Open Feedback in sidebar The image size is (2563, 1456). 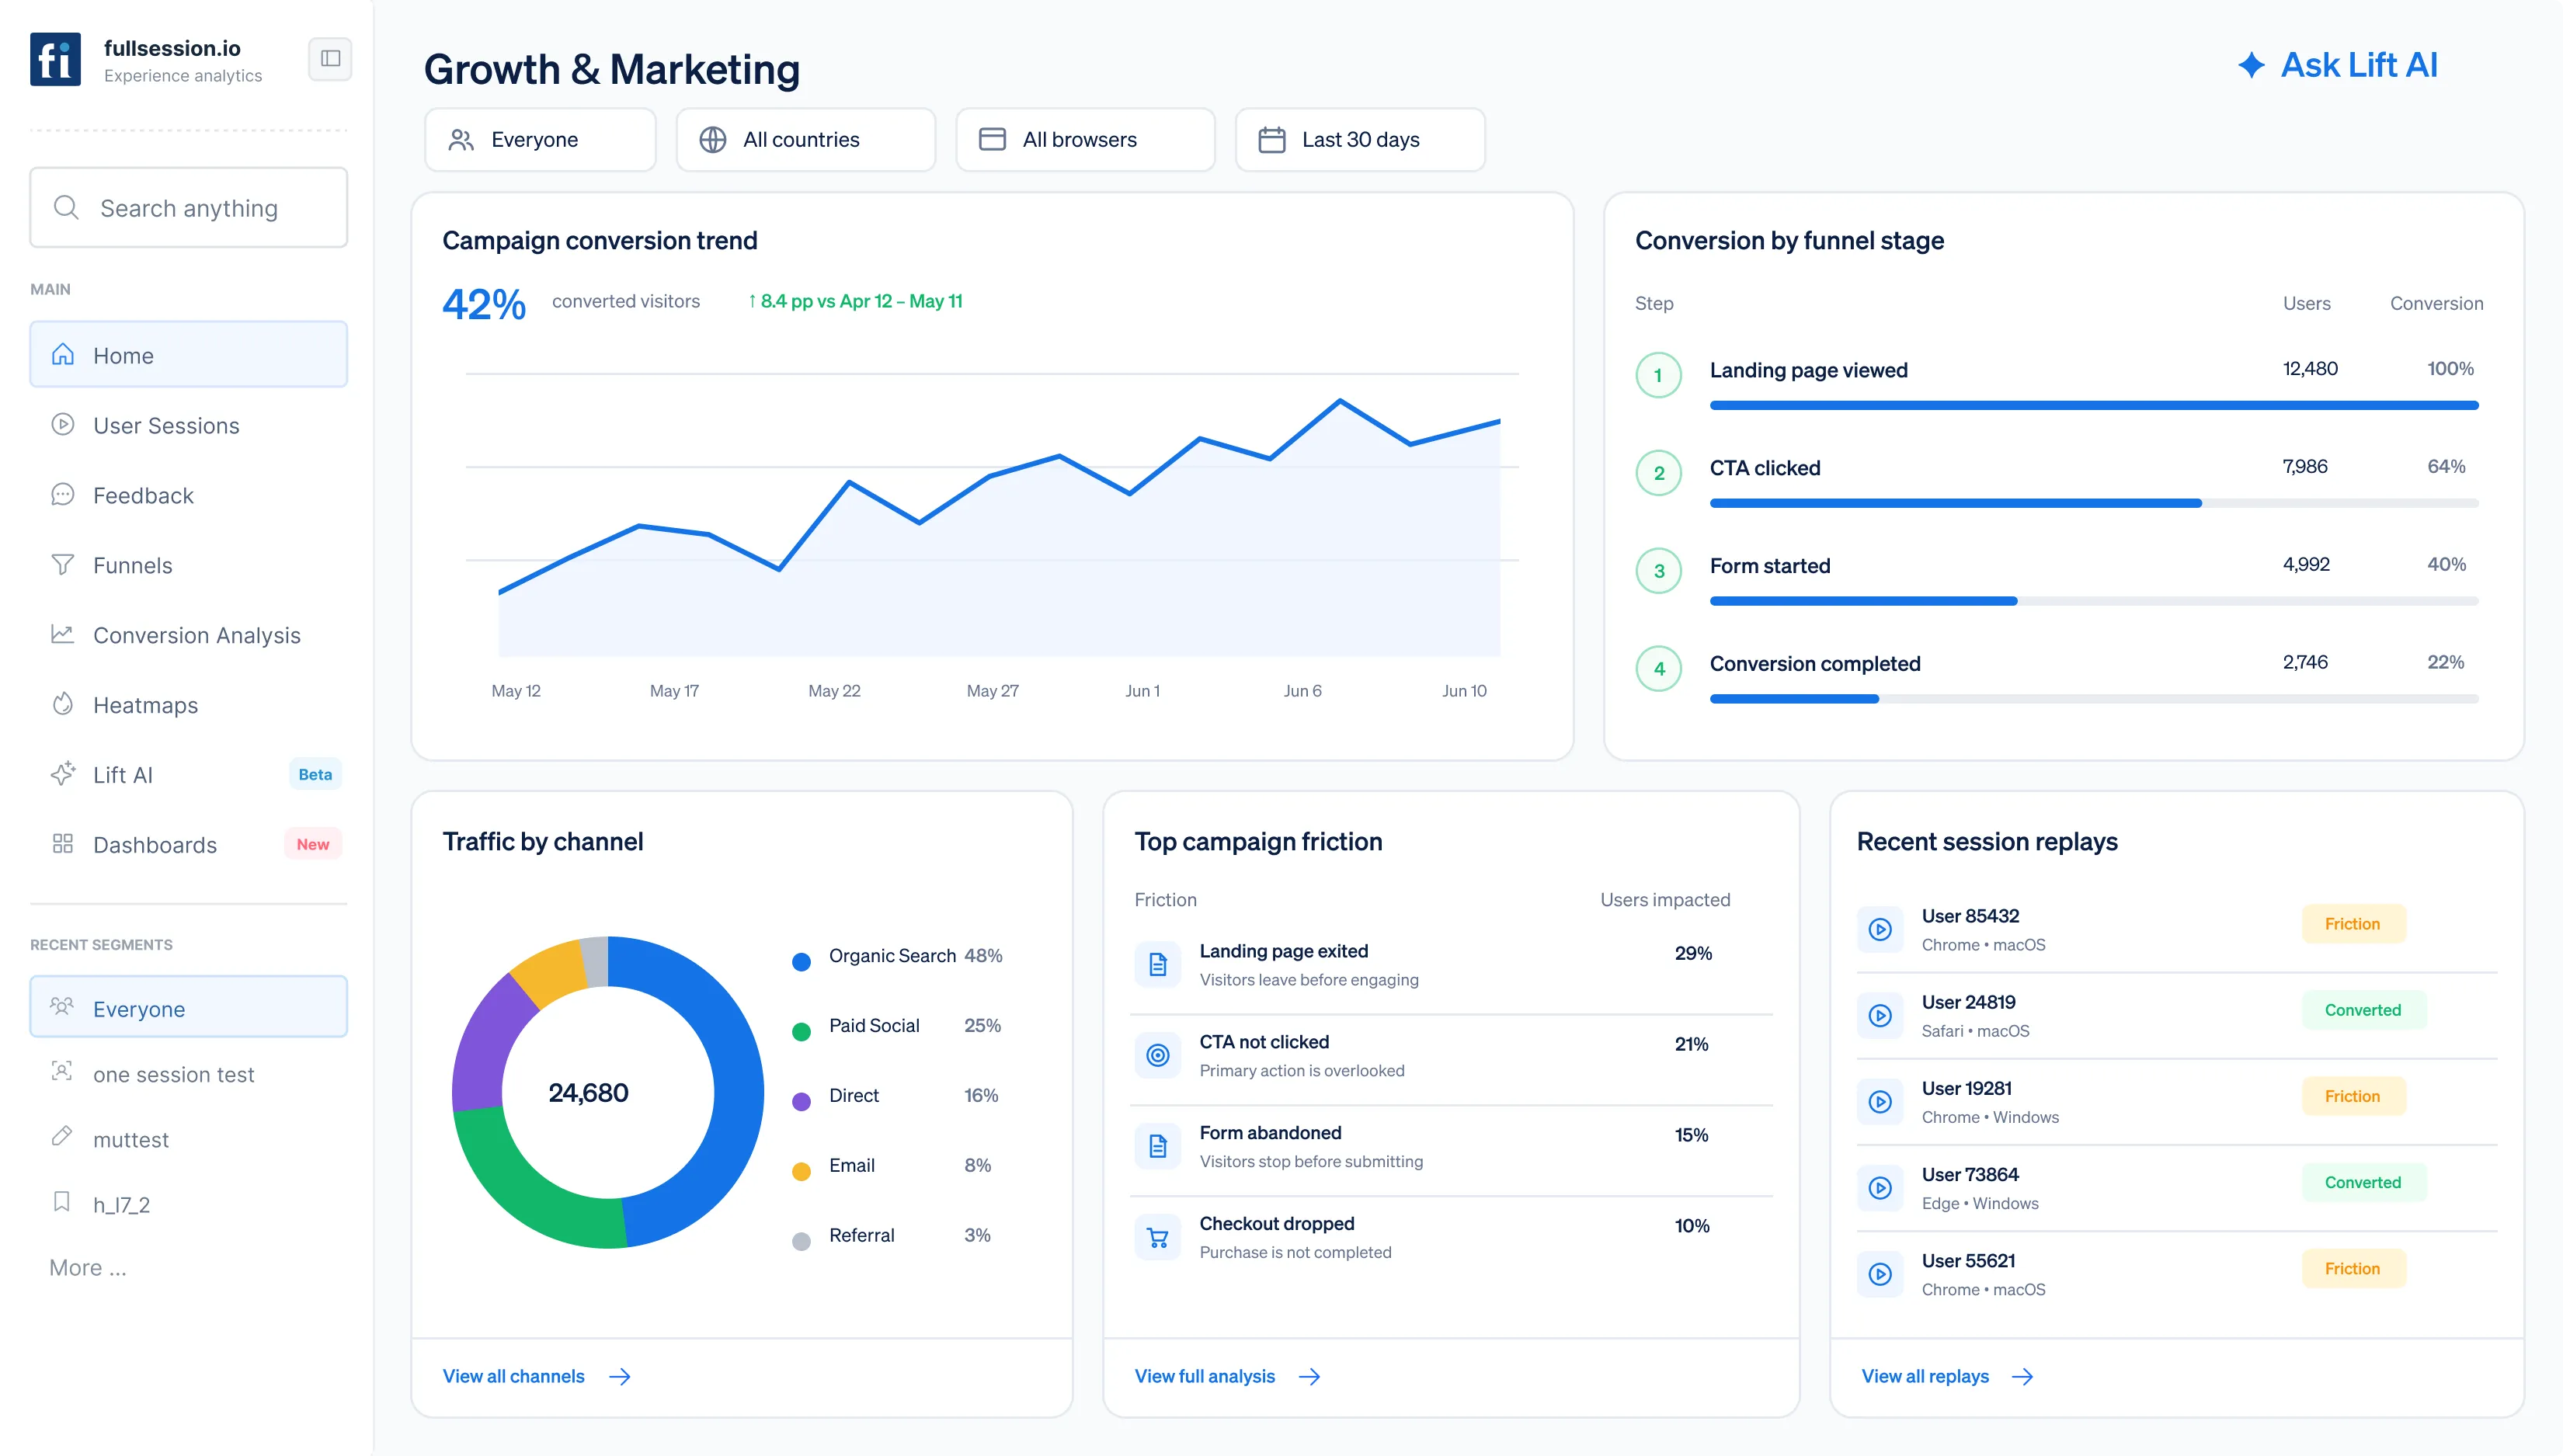(189, 495)
